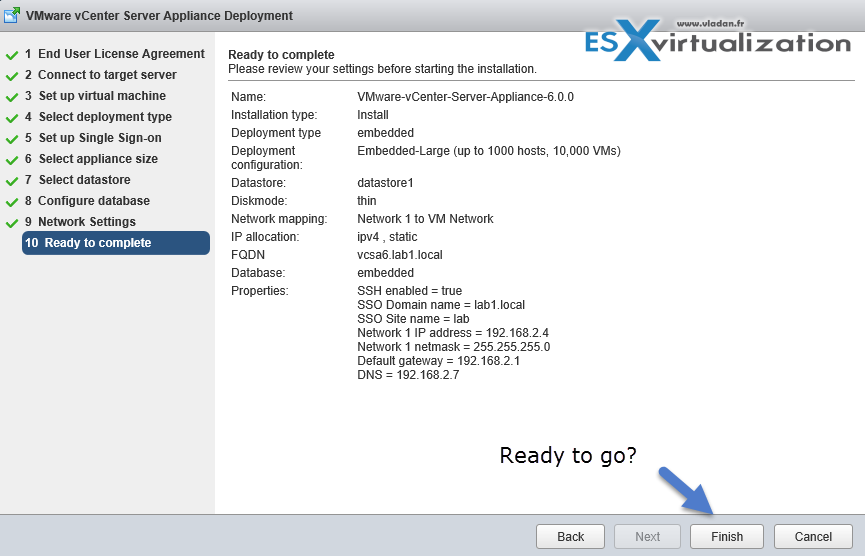This screenshot has width=865, height=556.
Task: Click 'Network 1 to VM Network' value
Action: (425, 218)
